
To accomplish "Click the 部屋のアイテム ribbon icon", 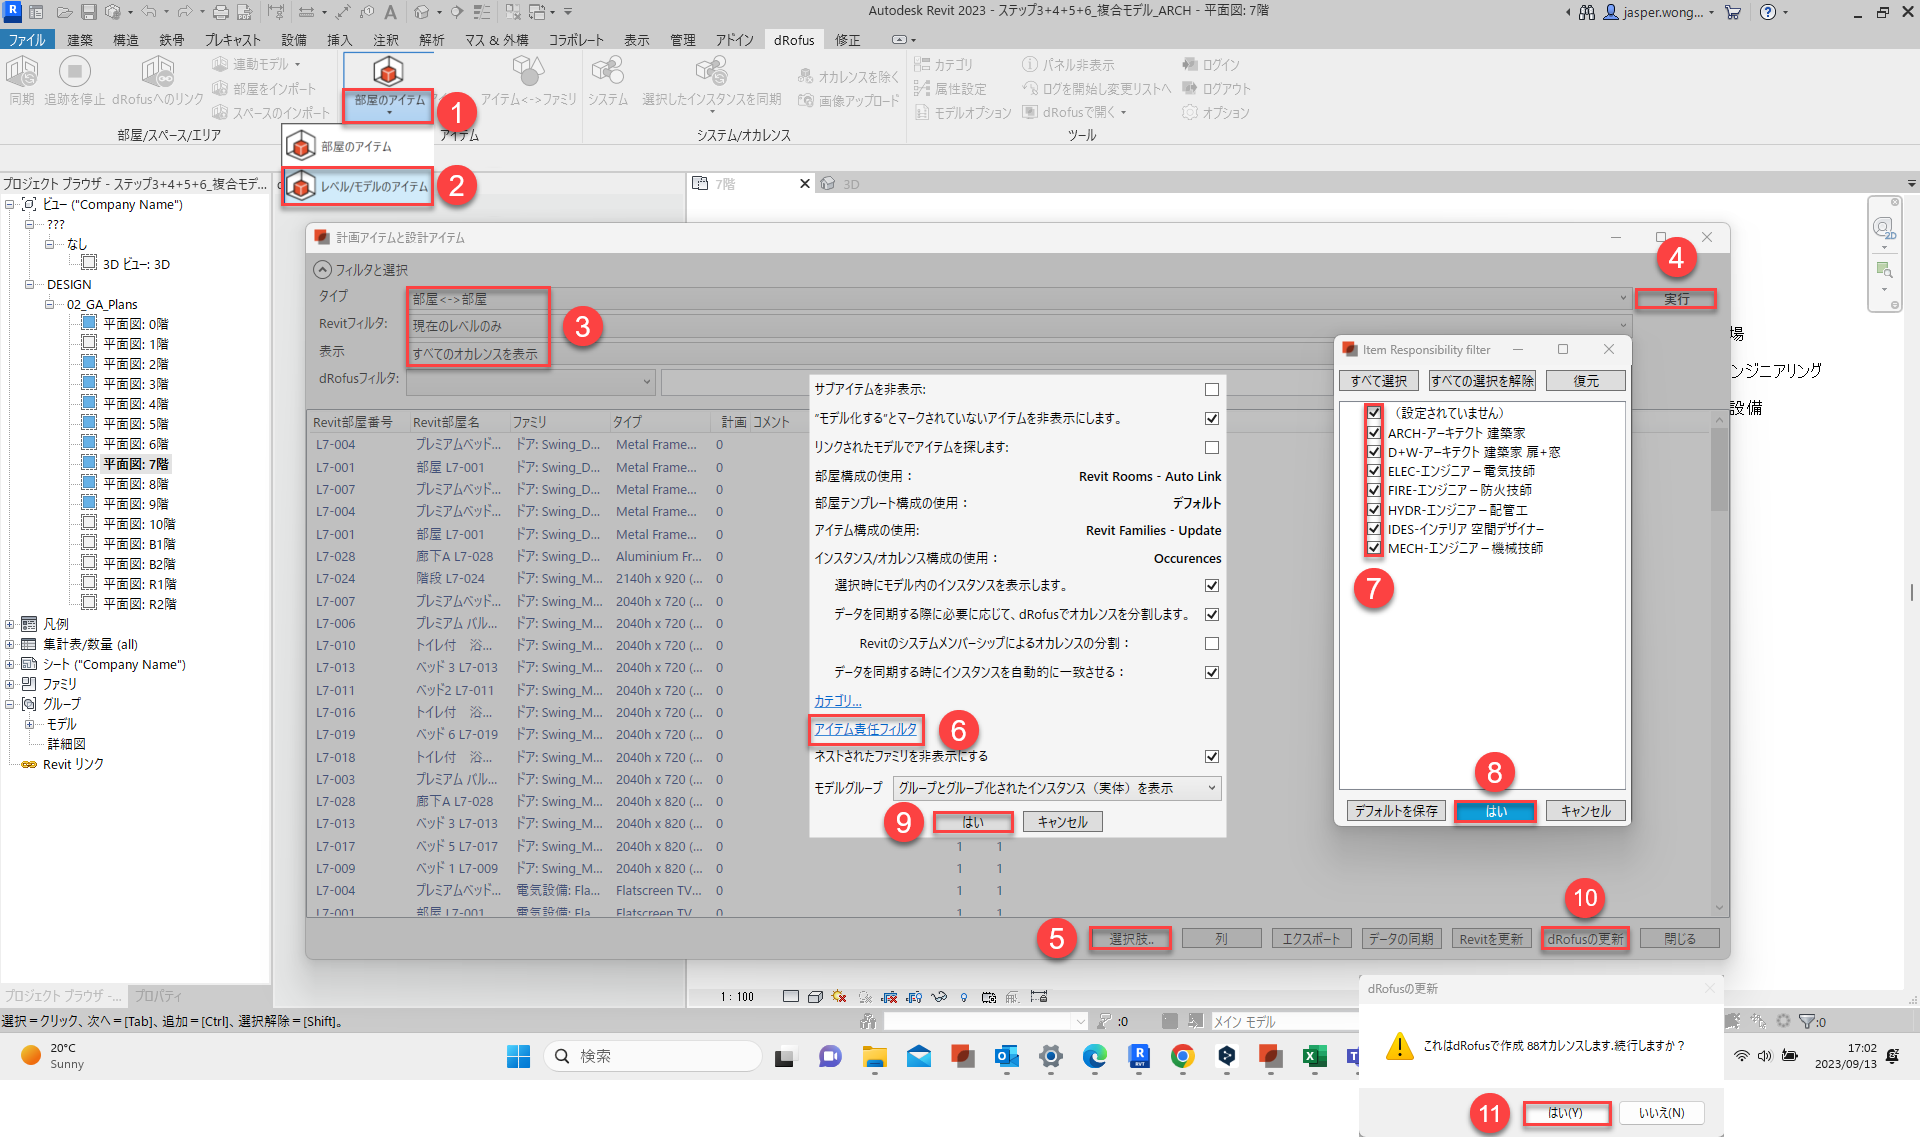I will [388, 73].
